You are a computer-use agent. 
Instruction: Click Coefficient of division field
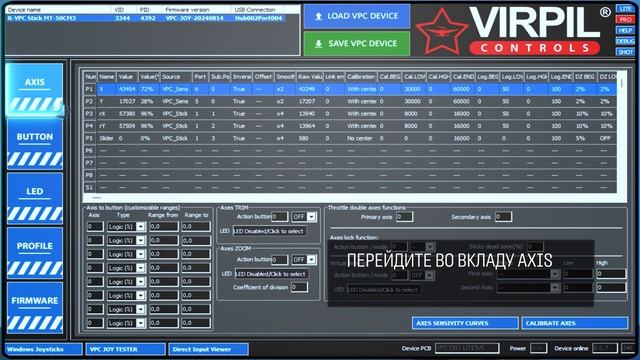(x=299, y=287)
